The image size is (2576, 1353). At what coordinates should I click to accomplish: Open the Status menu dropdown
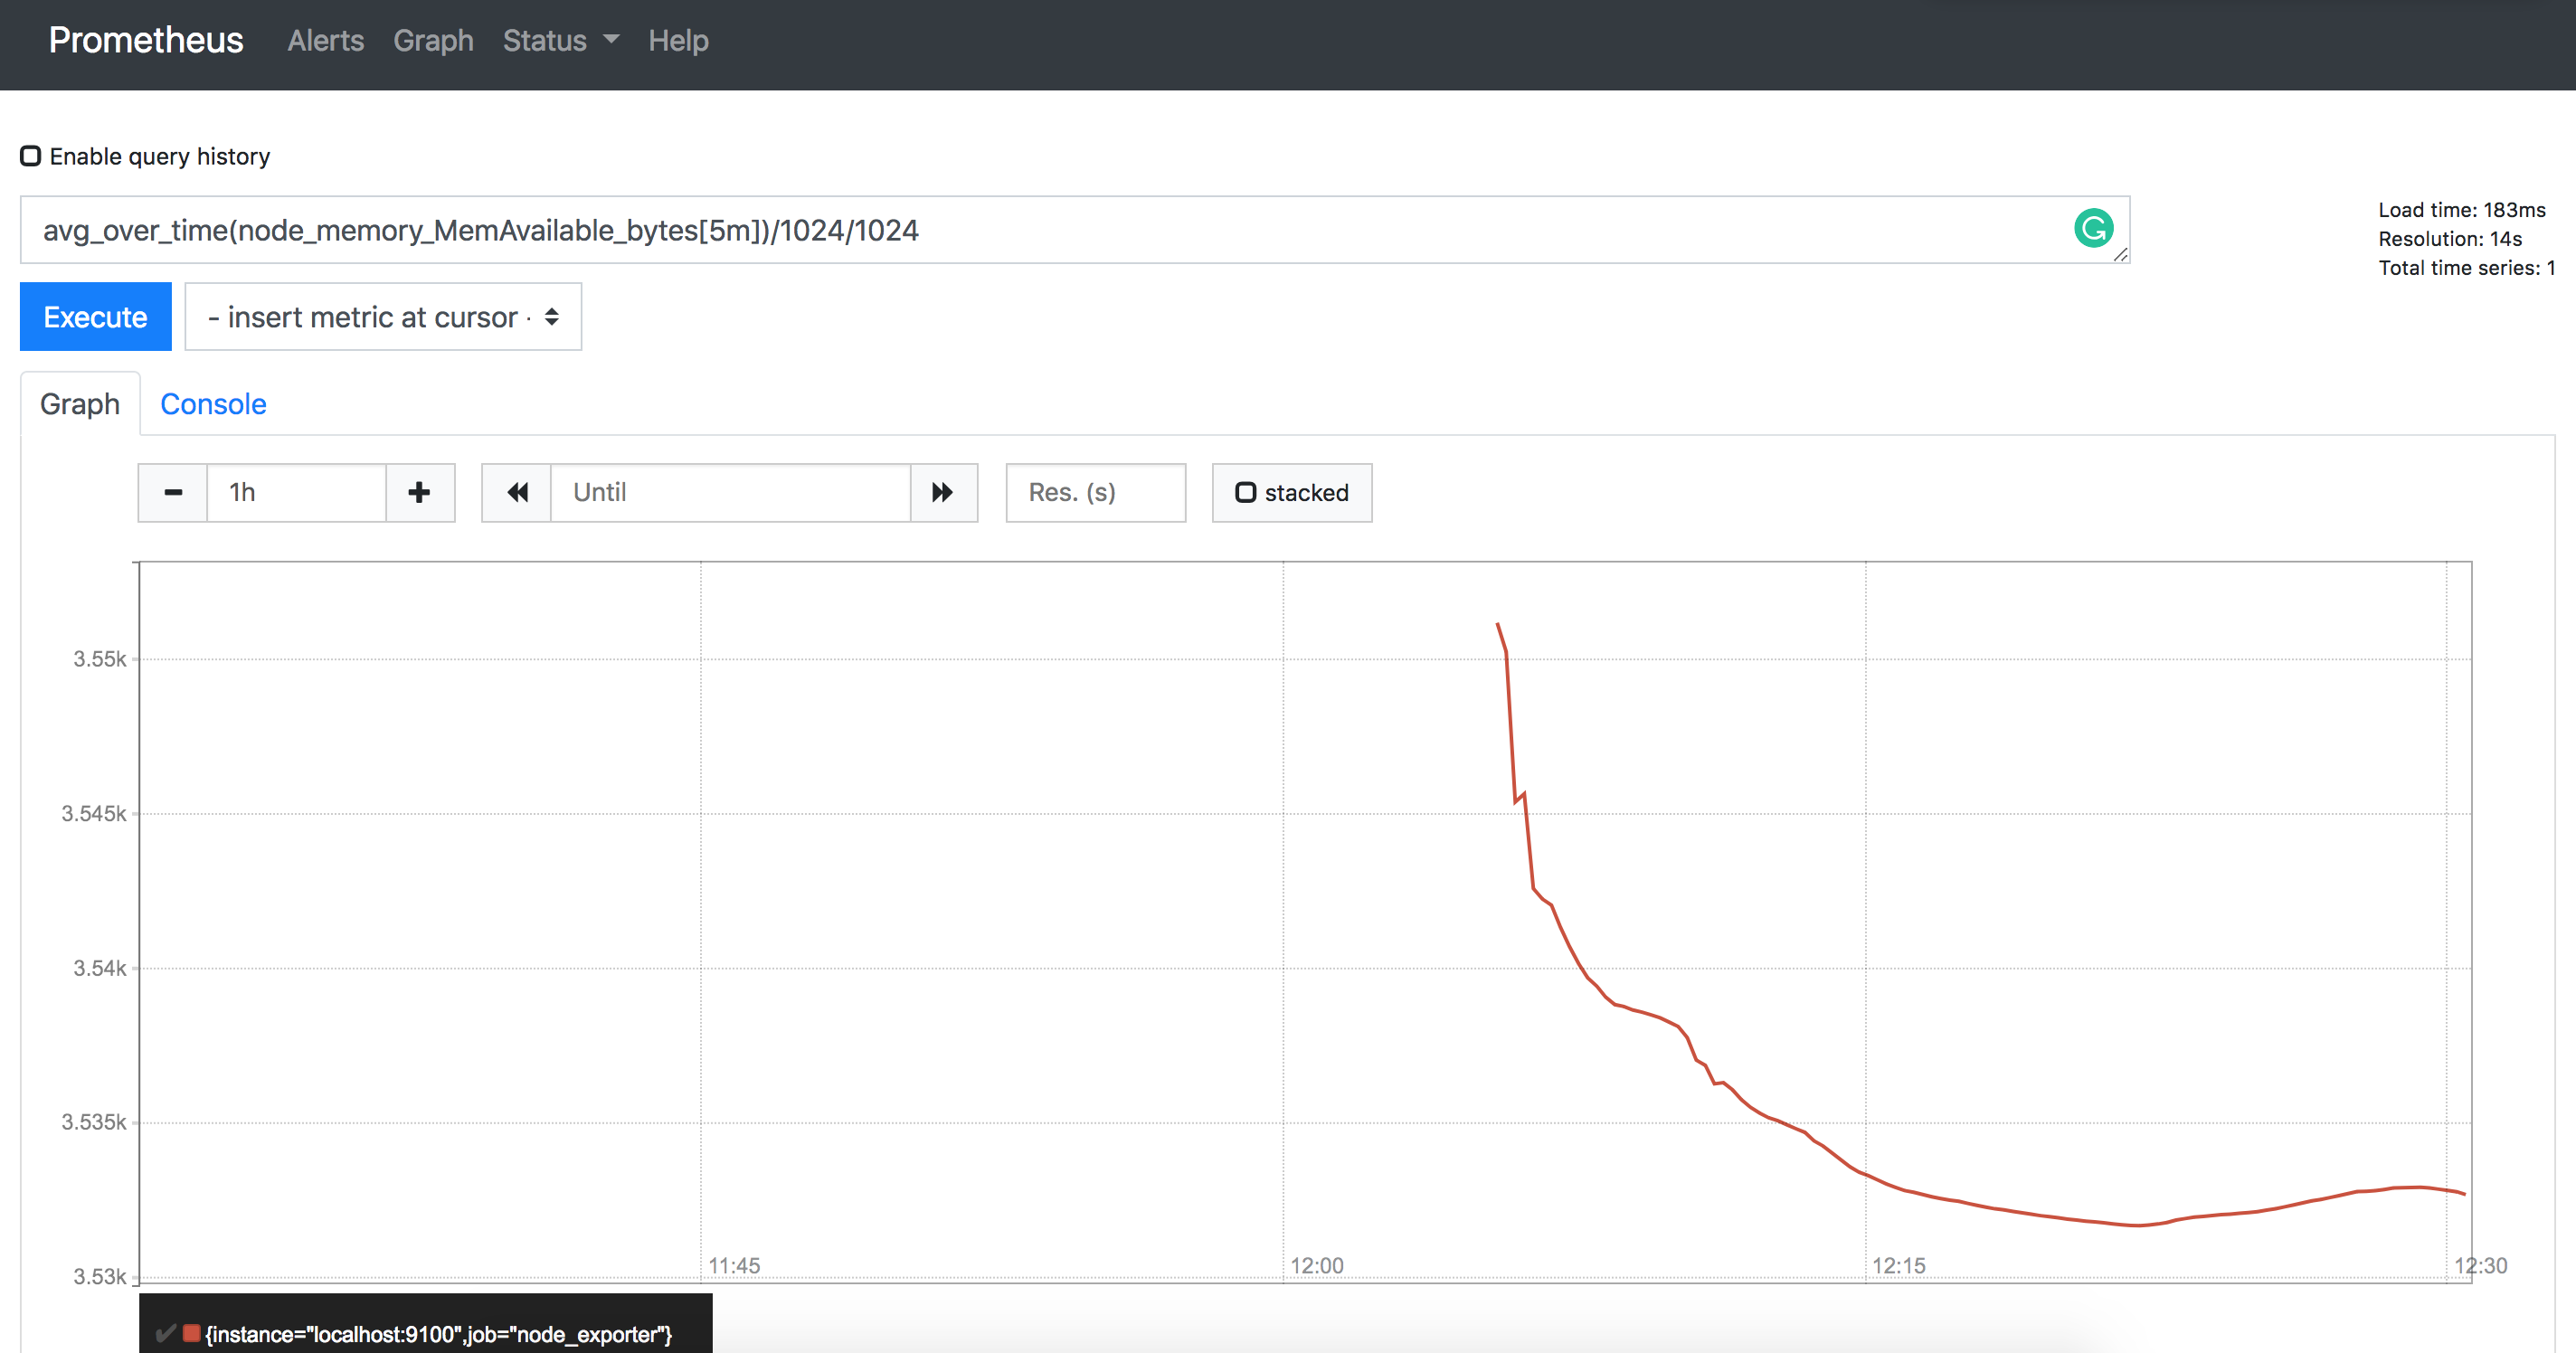coord(552,37)
